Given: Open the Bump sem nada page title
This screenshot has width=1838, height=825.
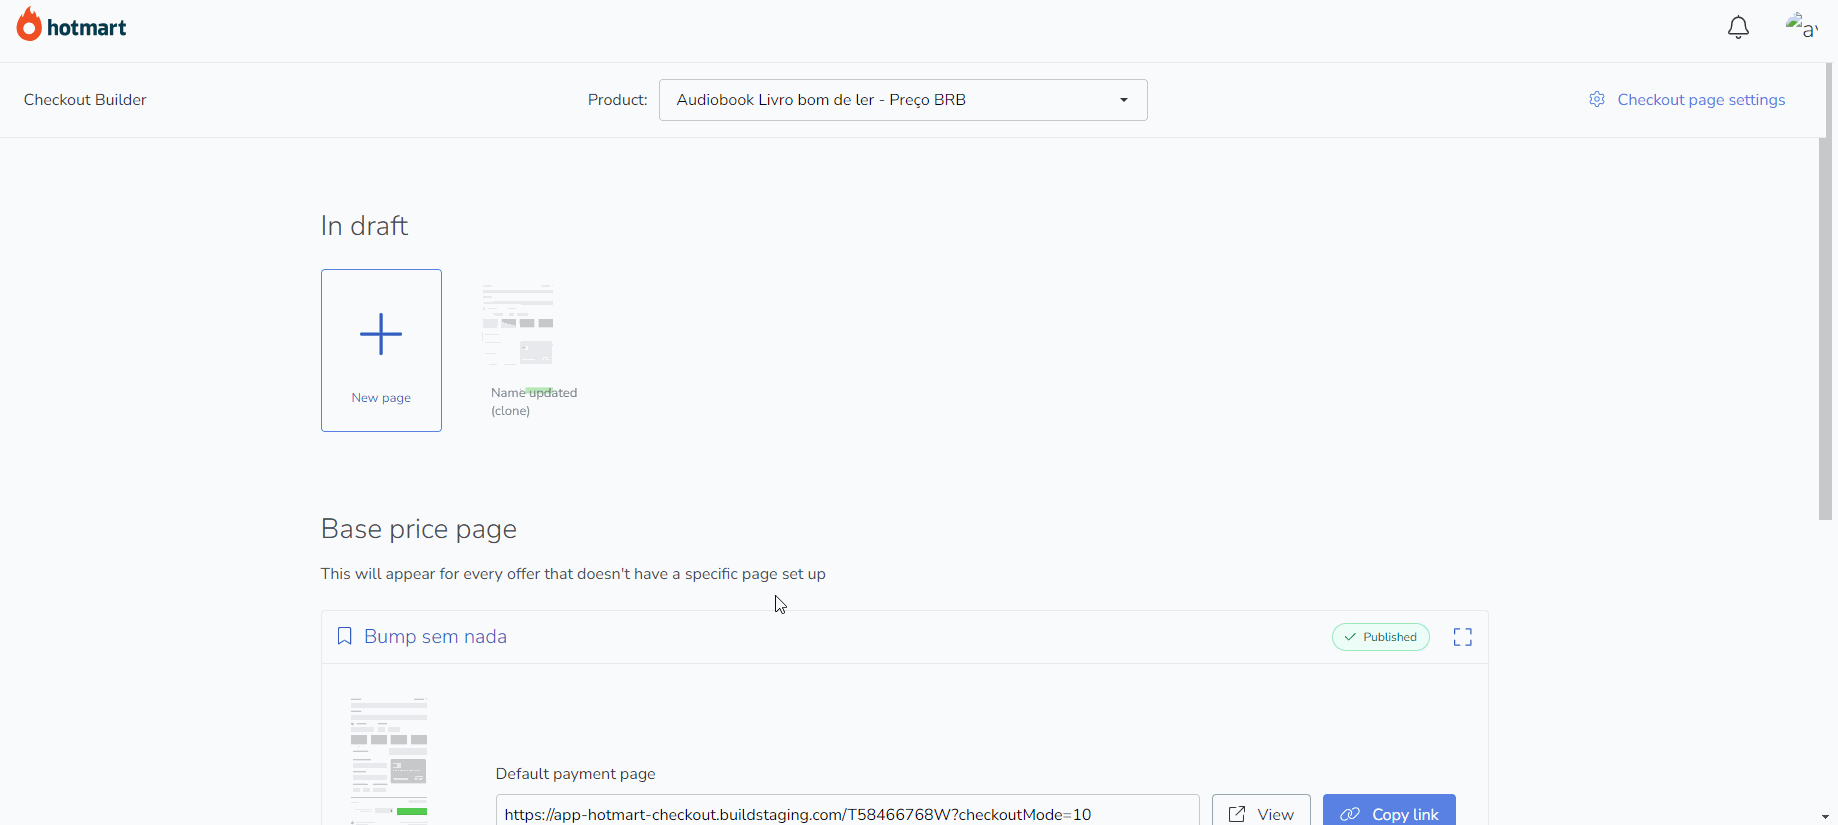Looking at the screenshot, I should (x=435, y=636).
